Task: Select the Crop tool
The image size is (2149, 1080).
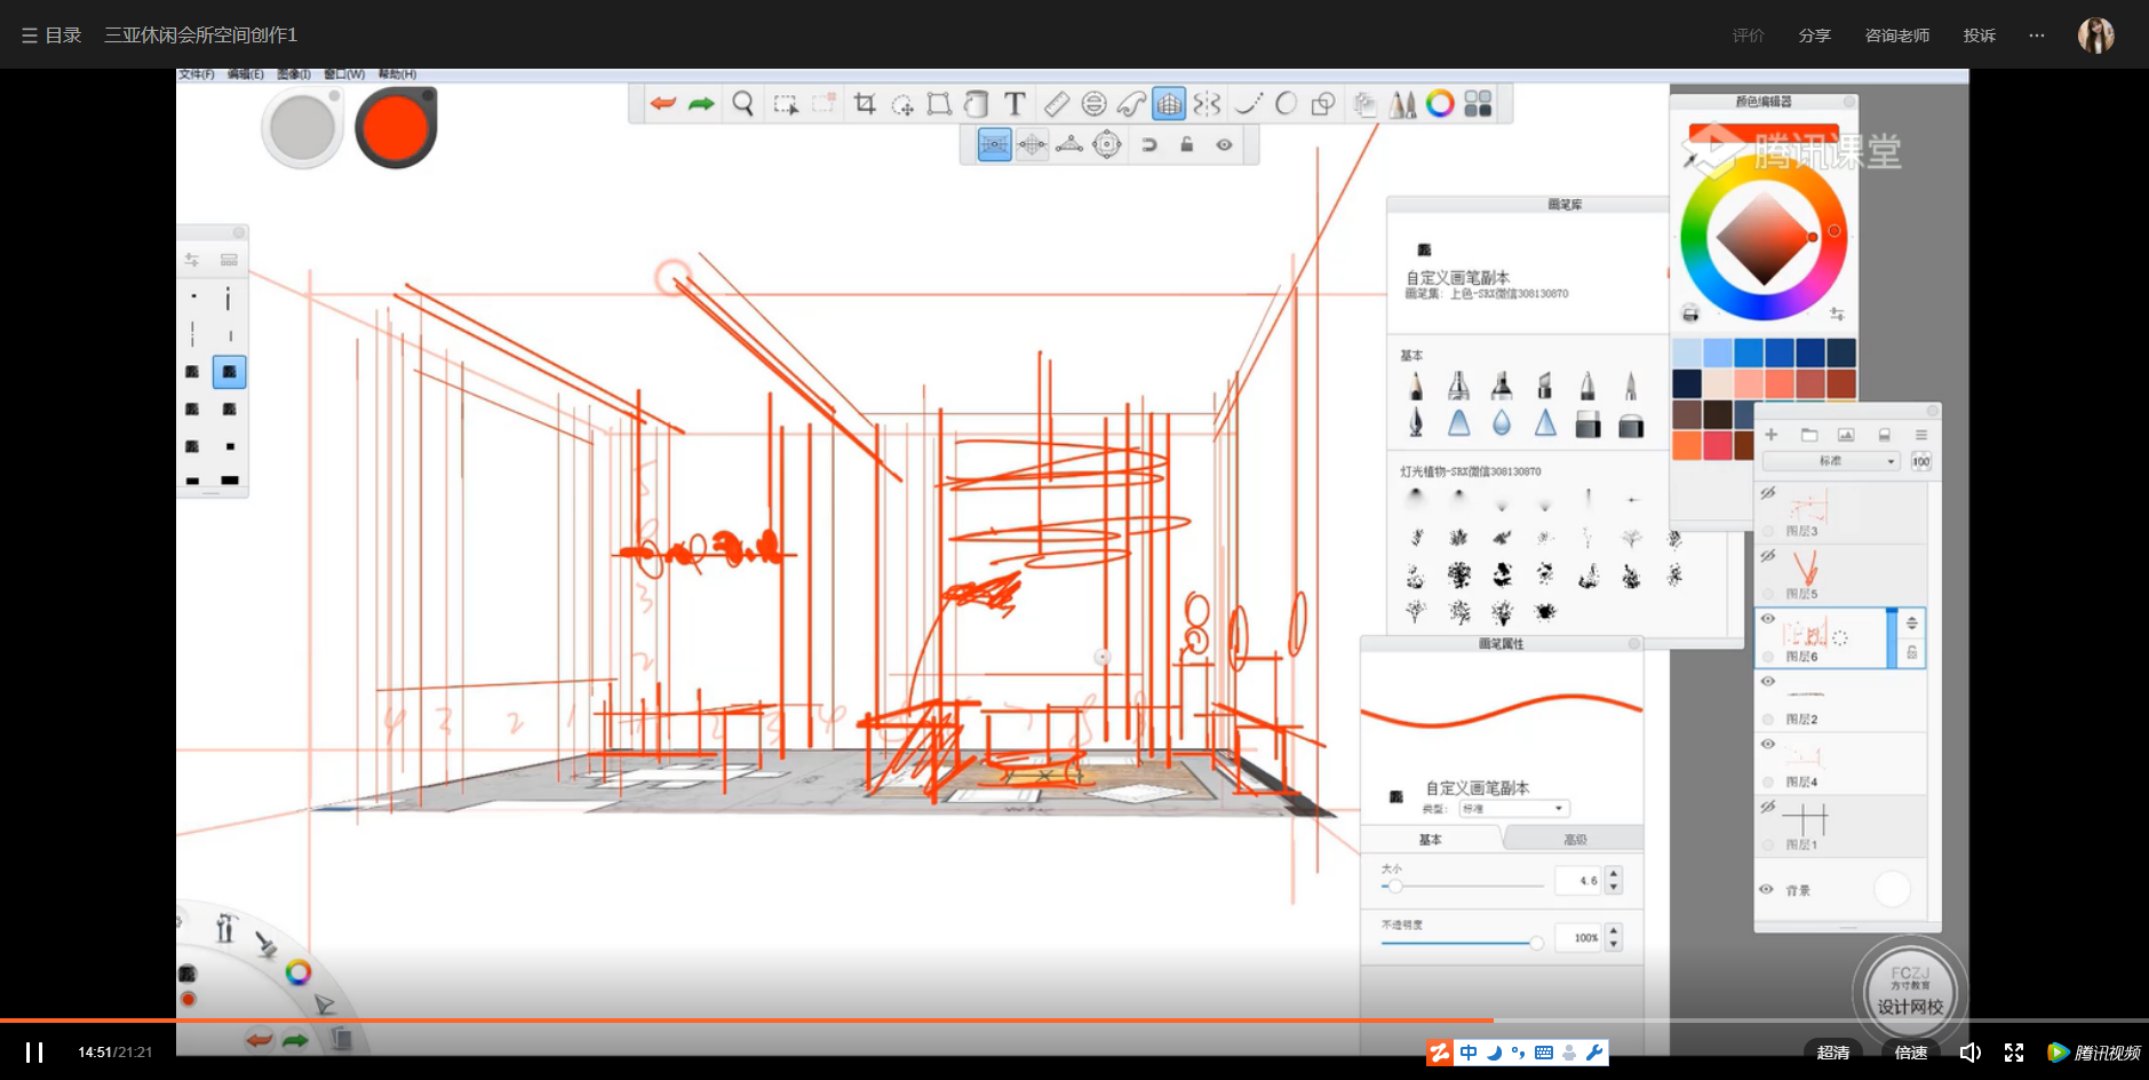Action: point(865,104)
